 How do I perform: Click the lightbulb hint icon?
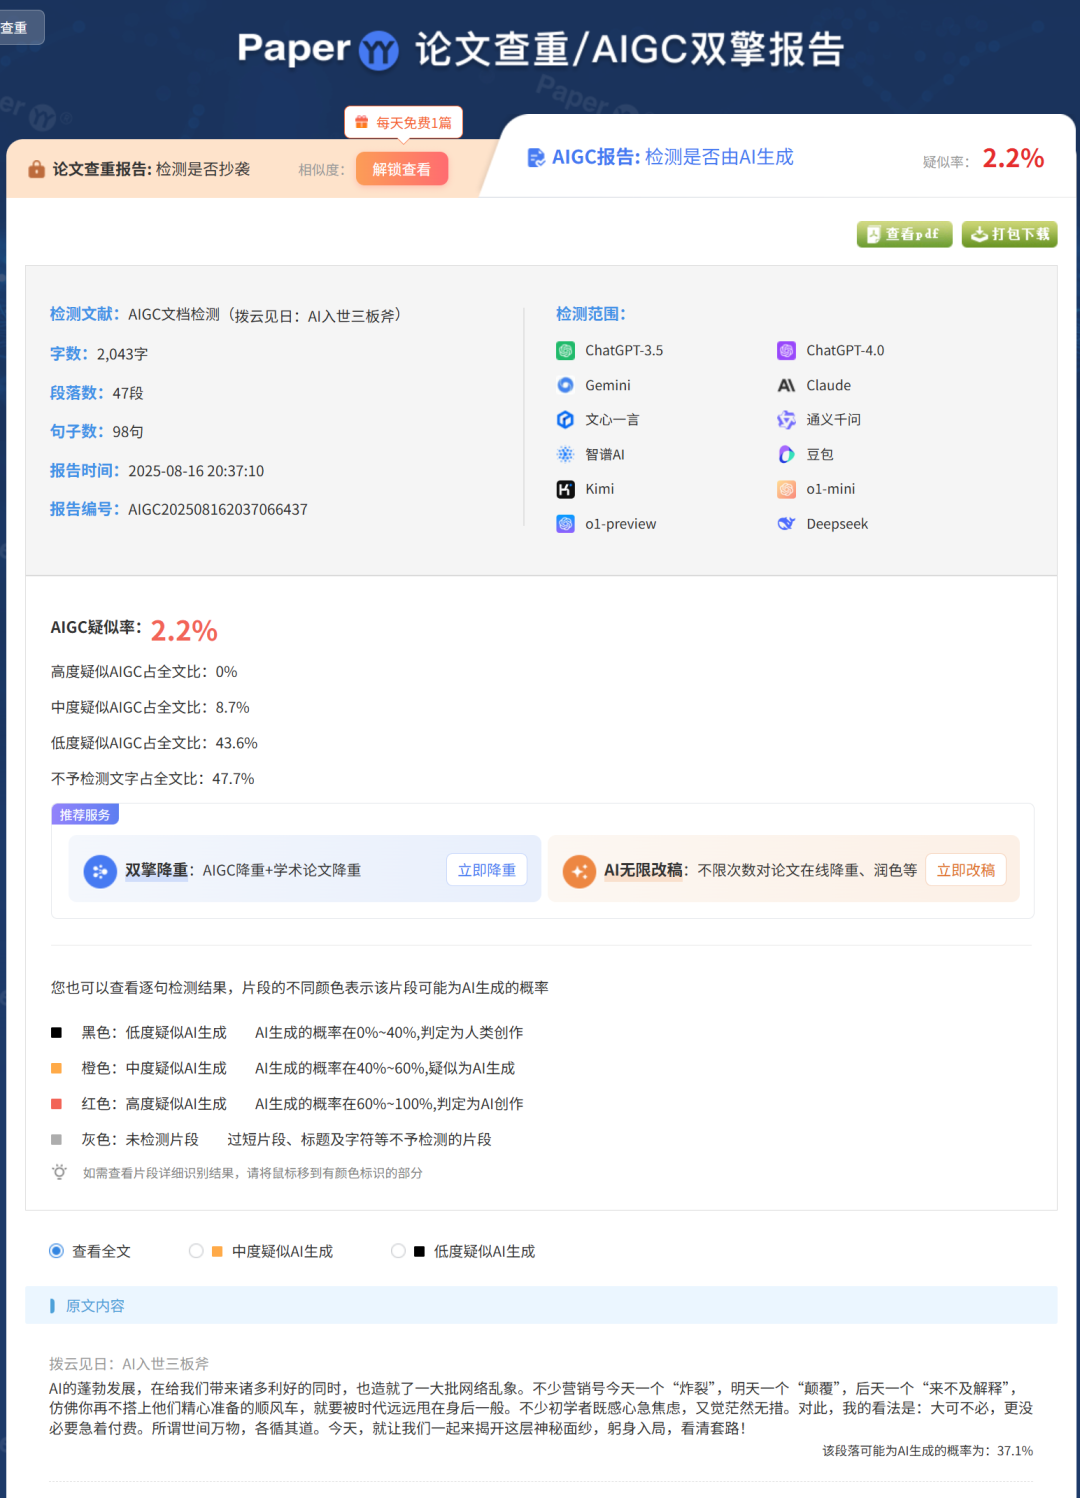point(60,1172)
